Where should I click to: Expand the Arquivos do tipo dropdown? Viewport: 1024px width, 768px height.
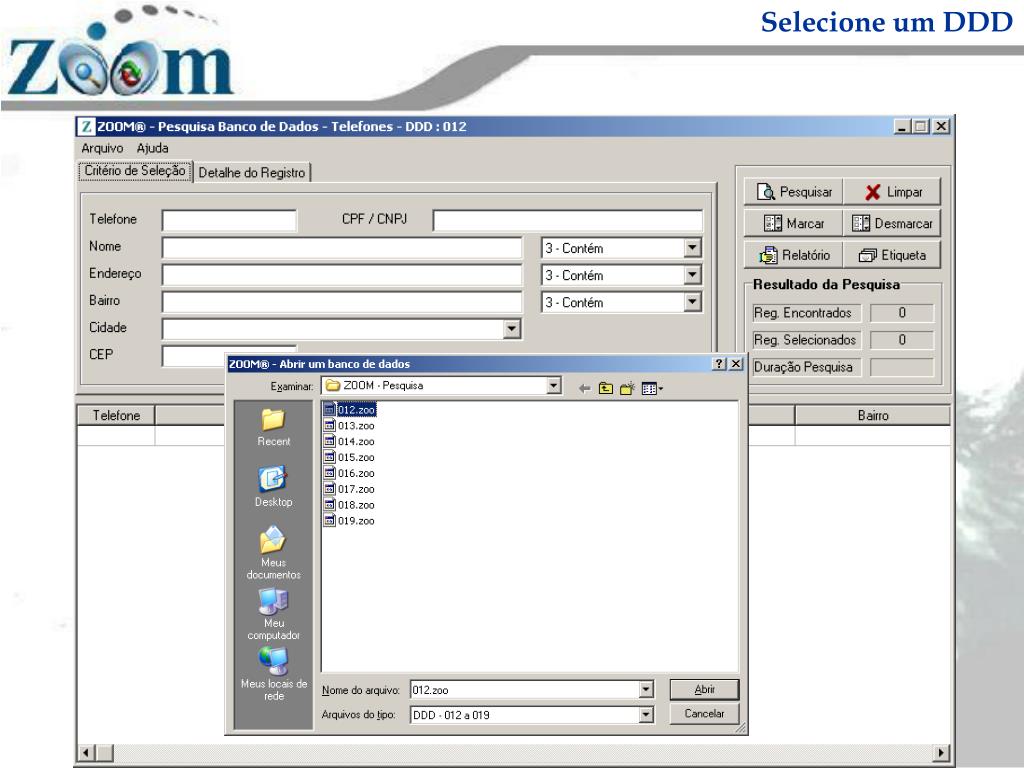click(x=646, y=715)
